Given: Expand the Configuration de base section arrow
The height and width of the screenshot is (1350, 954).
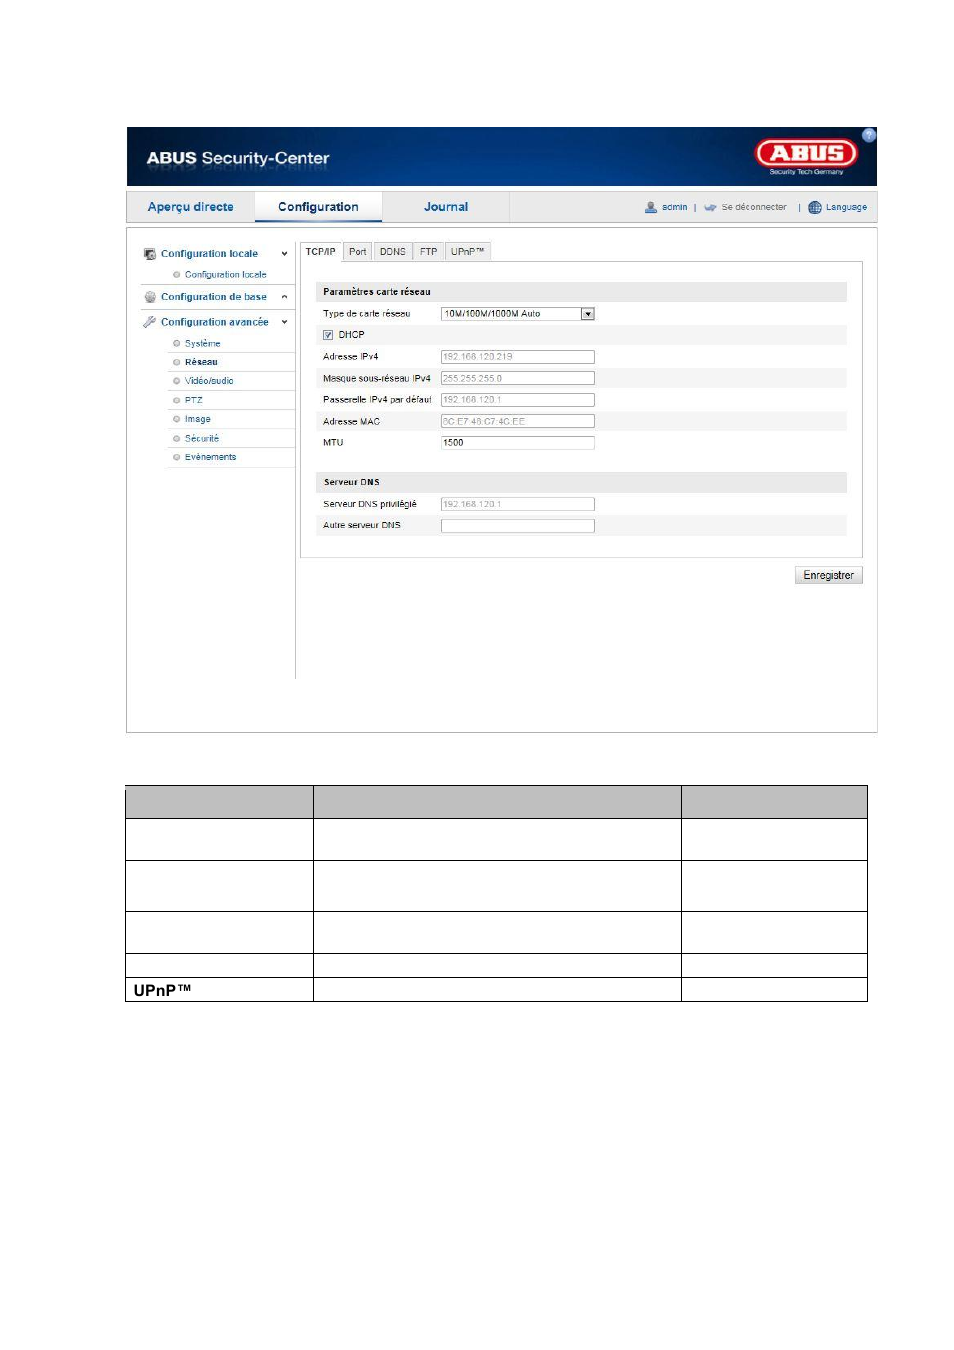Looking at the screenshot, I should pos(284,297).
